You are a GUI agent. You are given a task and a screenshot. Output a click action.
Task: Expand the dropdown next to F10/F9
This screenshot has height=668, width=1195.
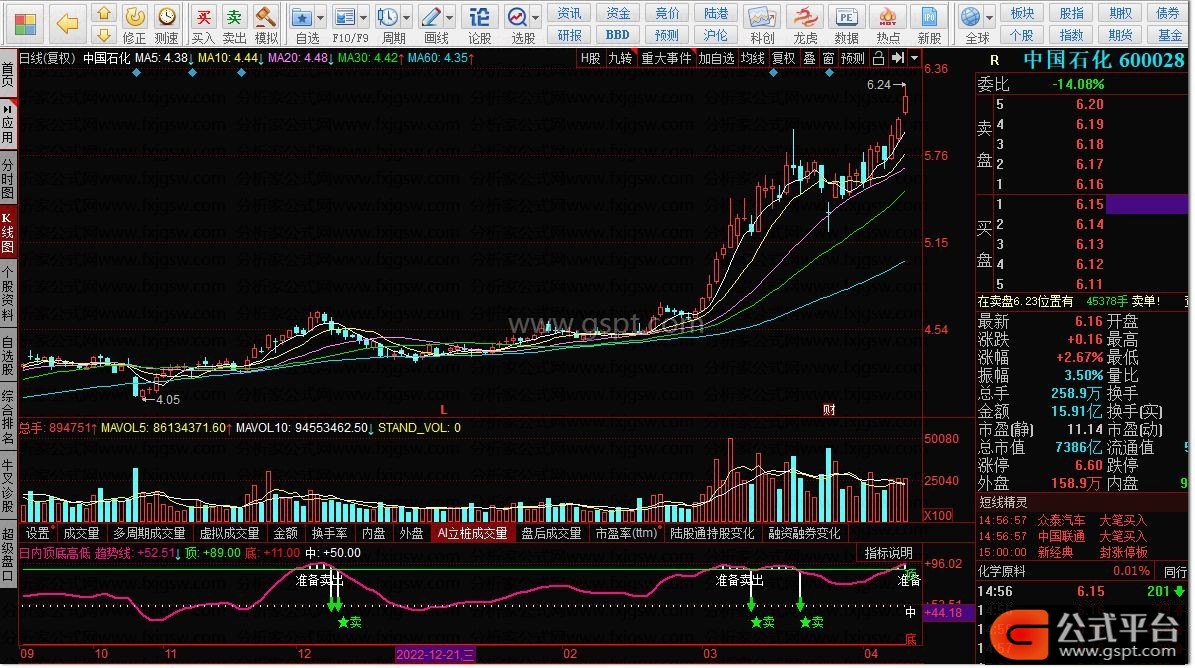click(x=364, y=18)
